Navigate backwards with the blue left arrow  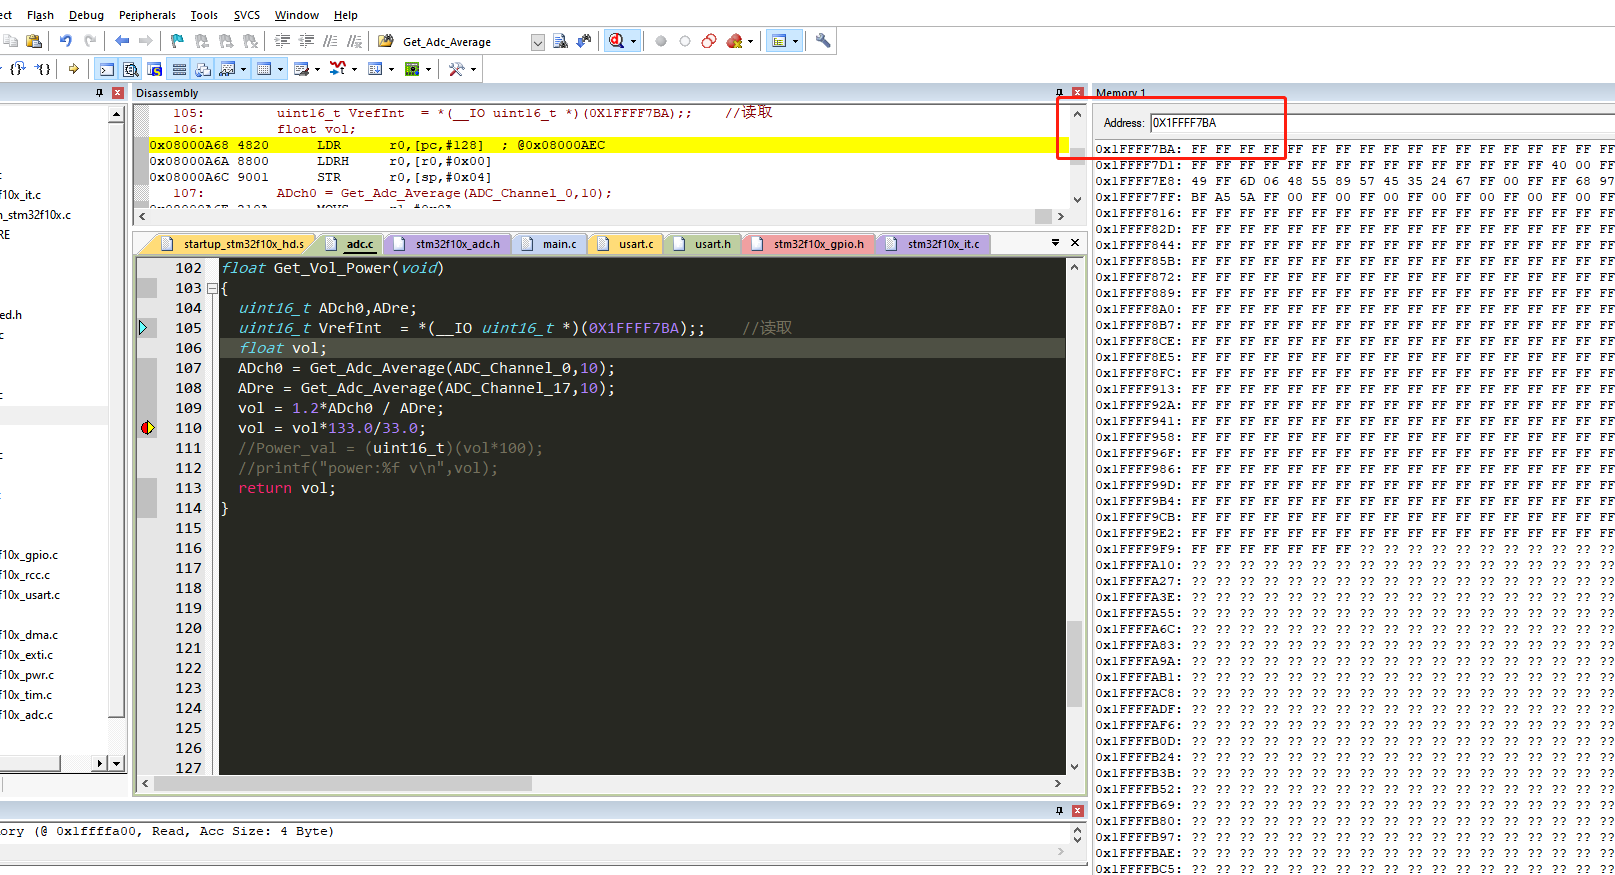(x=122, y=41)
